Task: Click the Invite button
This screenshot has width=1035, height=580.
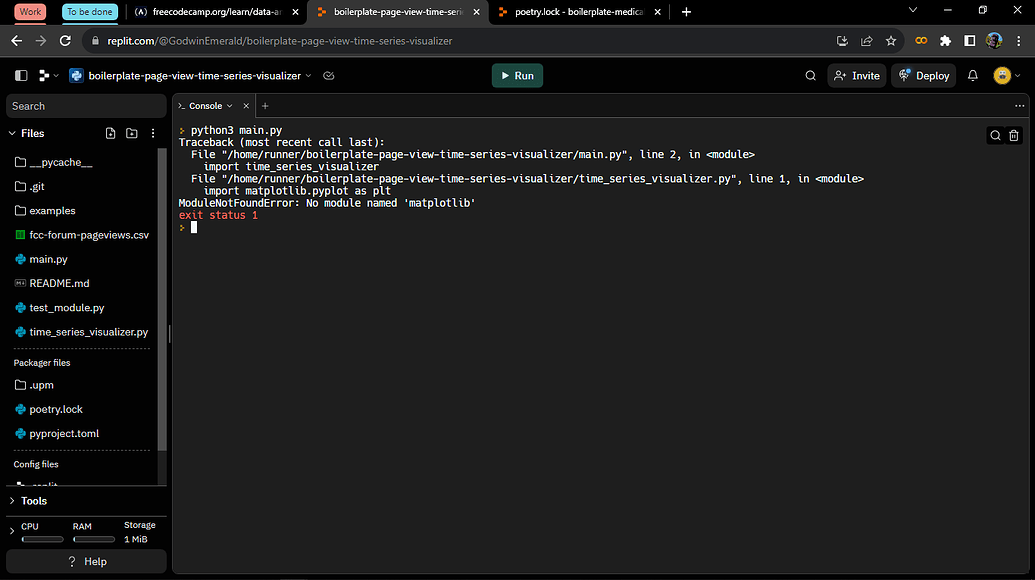Action: (x=857, y=75)
